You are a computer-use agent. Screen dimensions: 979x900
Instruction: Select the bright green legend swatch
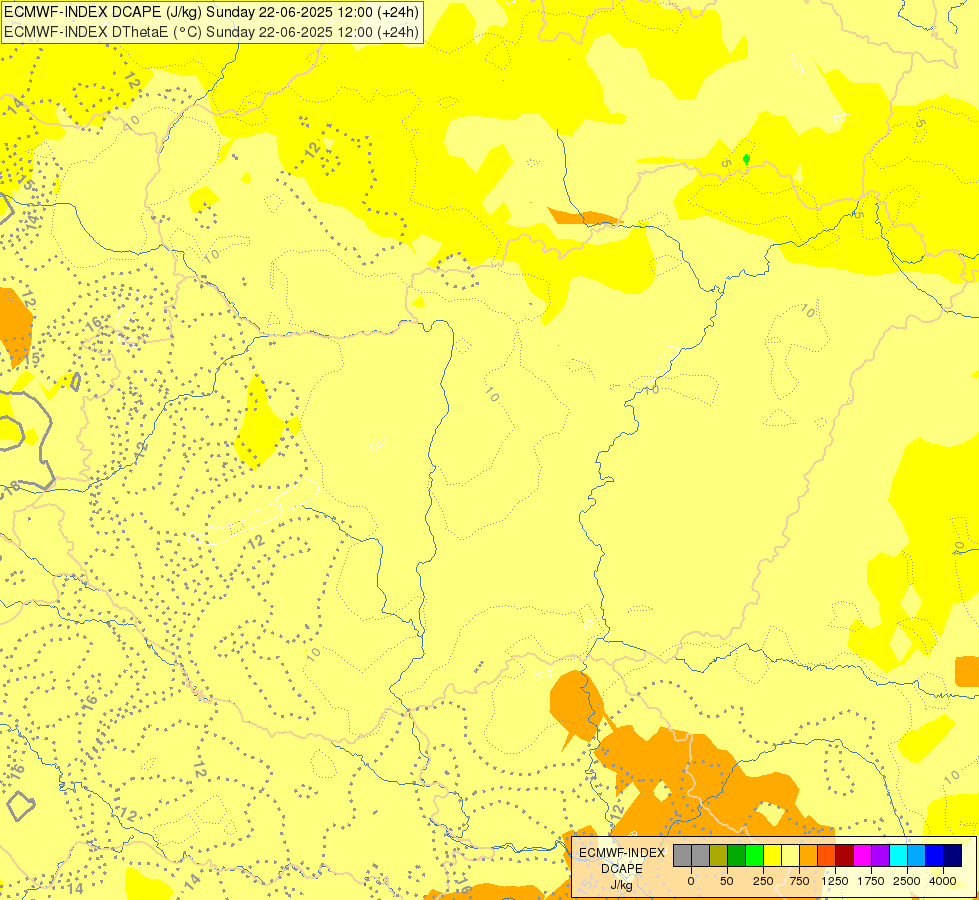pyautogui.click(x=755, y=856)
